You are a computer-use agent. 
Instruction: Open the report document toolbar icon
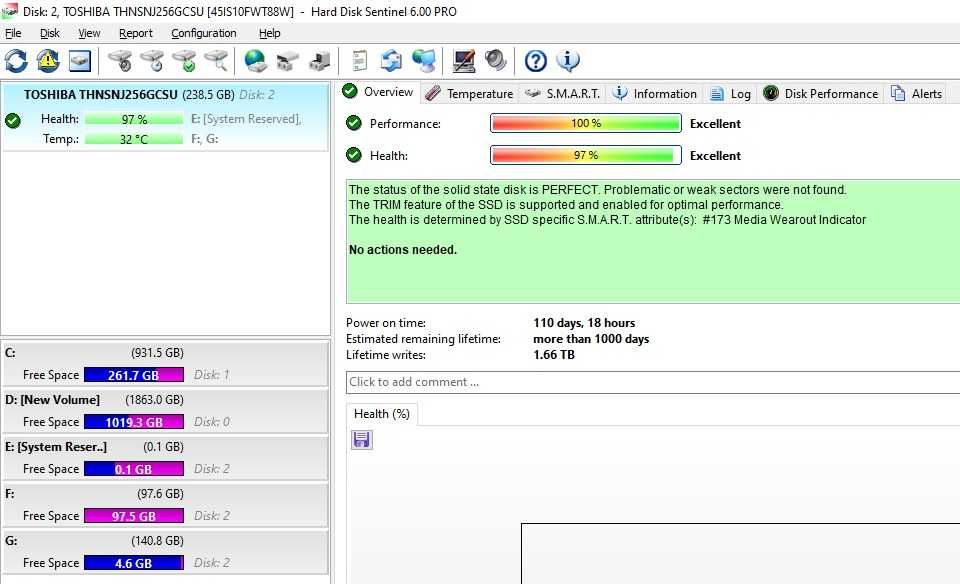(x=360, y=61)
